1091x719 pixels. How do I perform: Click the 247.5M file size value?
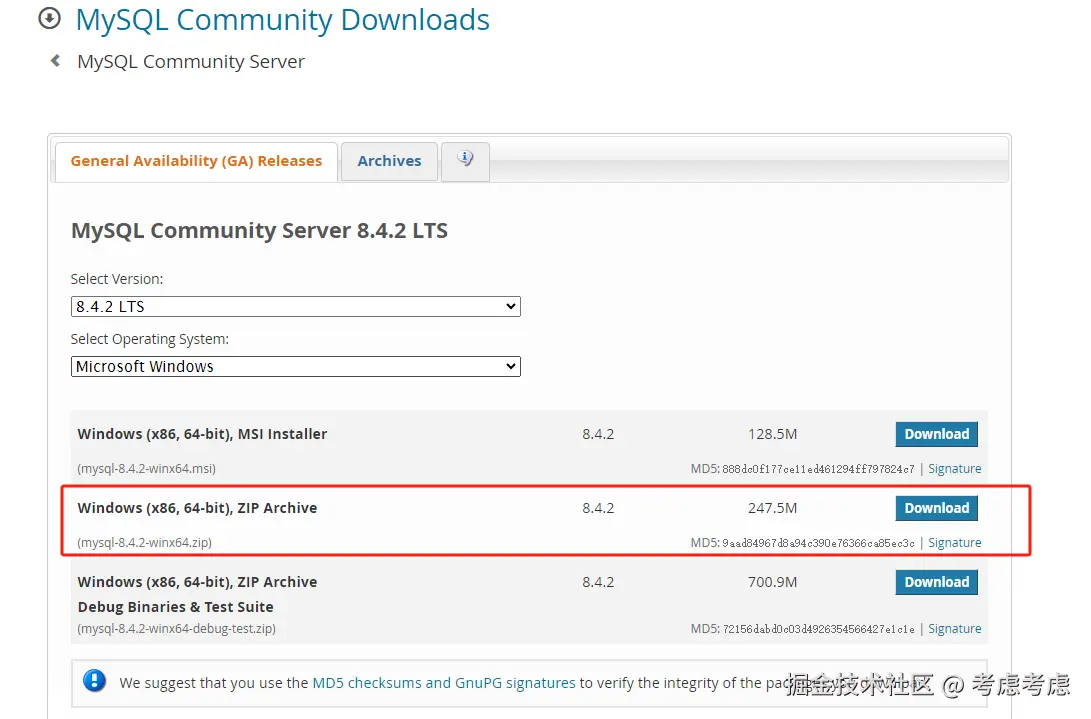(772, 508)
